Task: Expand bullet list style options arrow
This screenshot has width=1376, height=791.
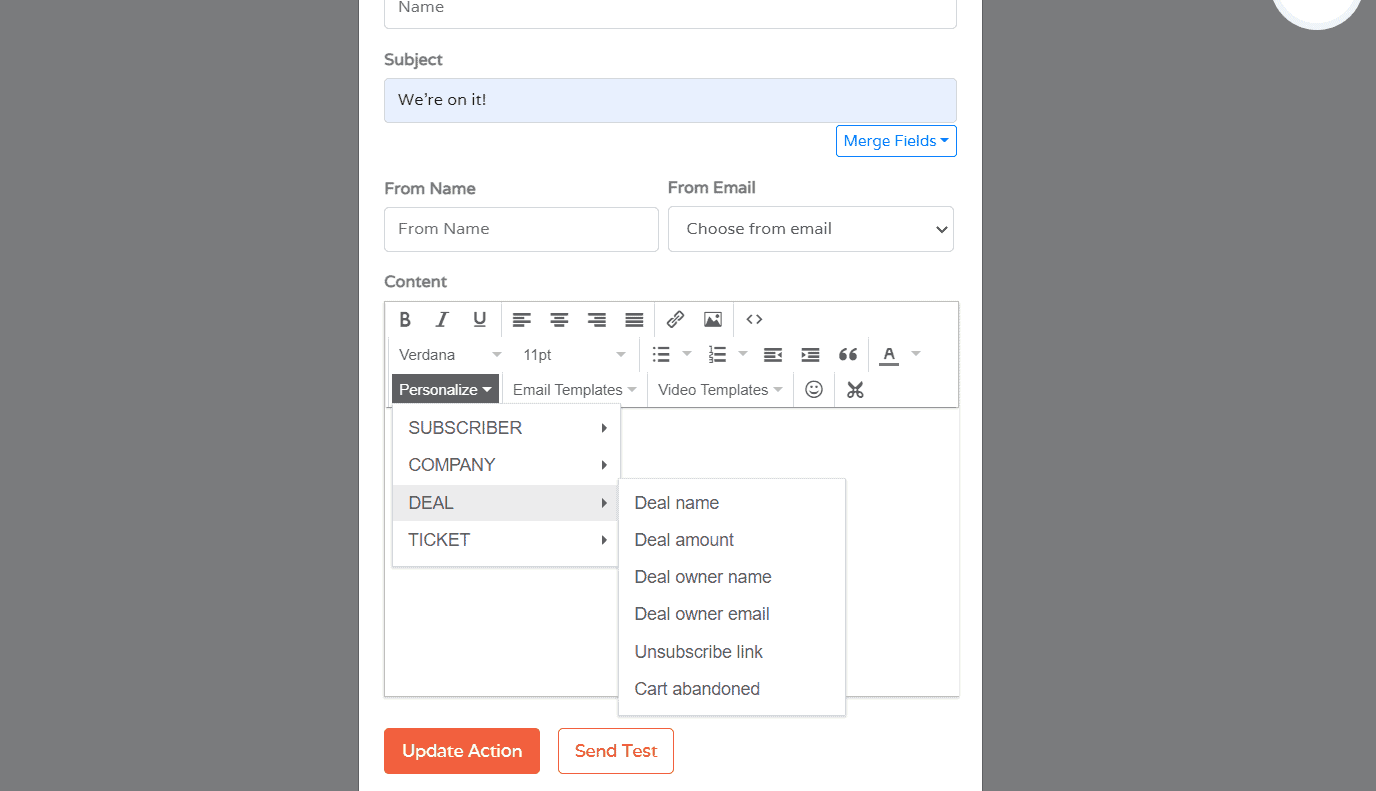Action: point(687,354)
